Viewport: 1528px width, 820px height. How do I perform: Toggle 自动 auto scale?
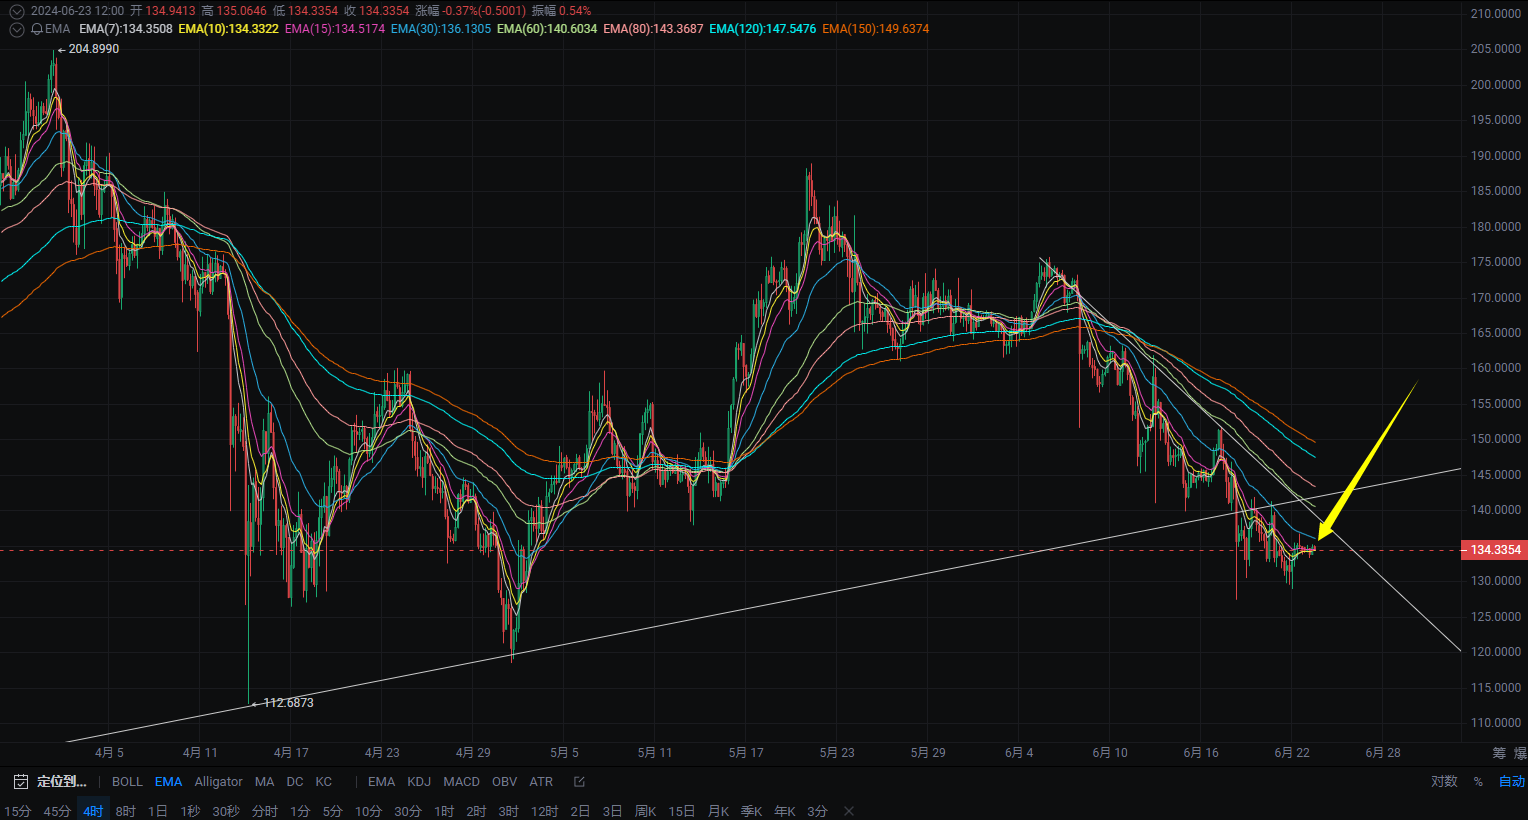pyautogui.click(x=1512, y=782)
